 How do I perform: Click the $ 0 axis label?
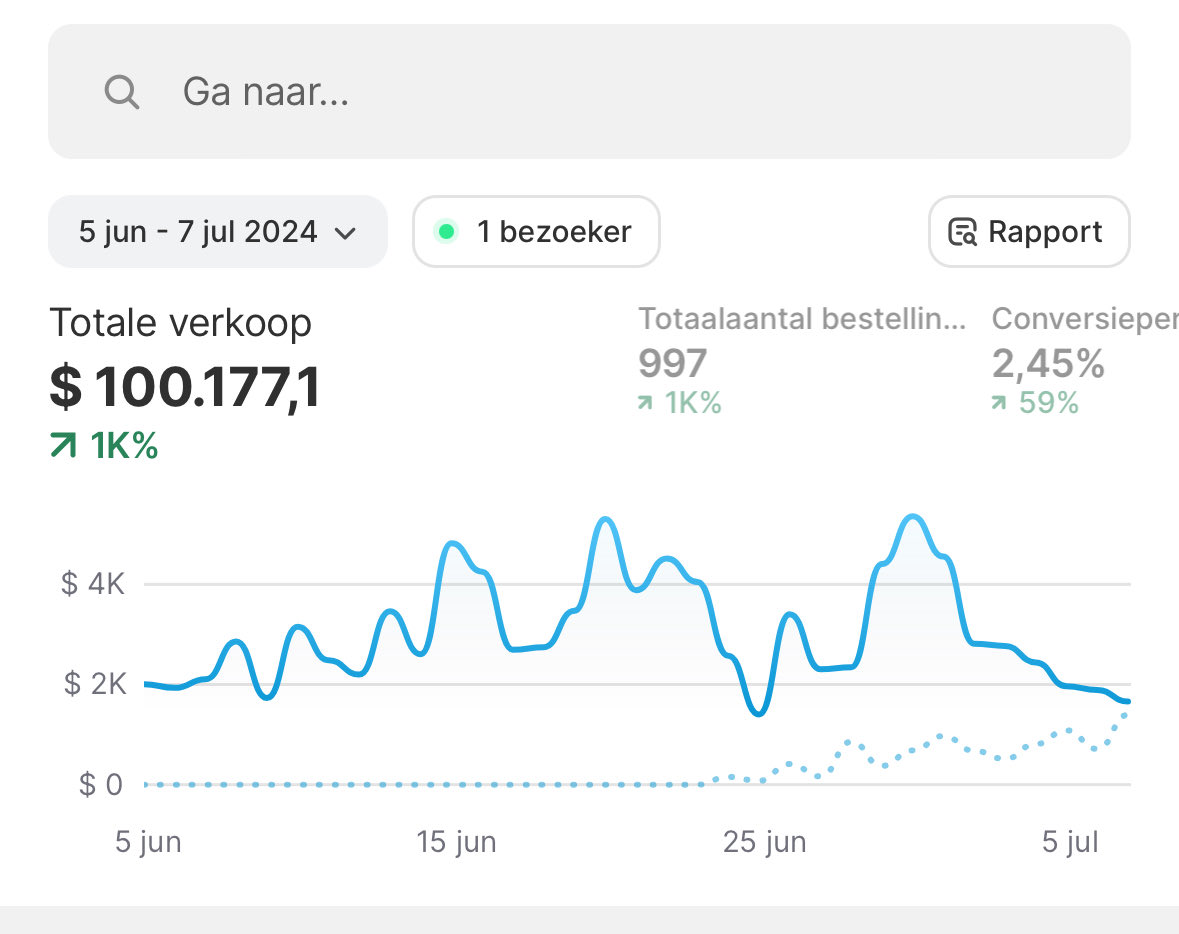[x=101, y=784]
